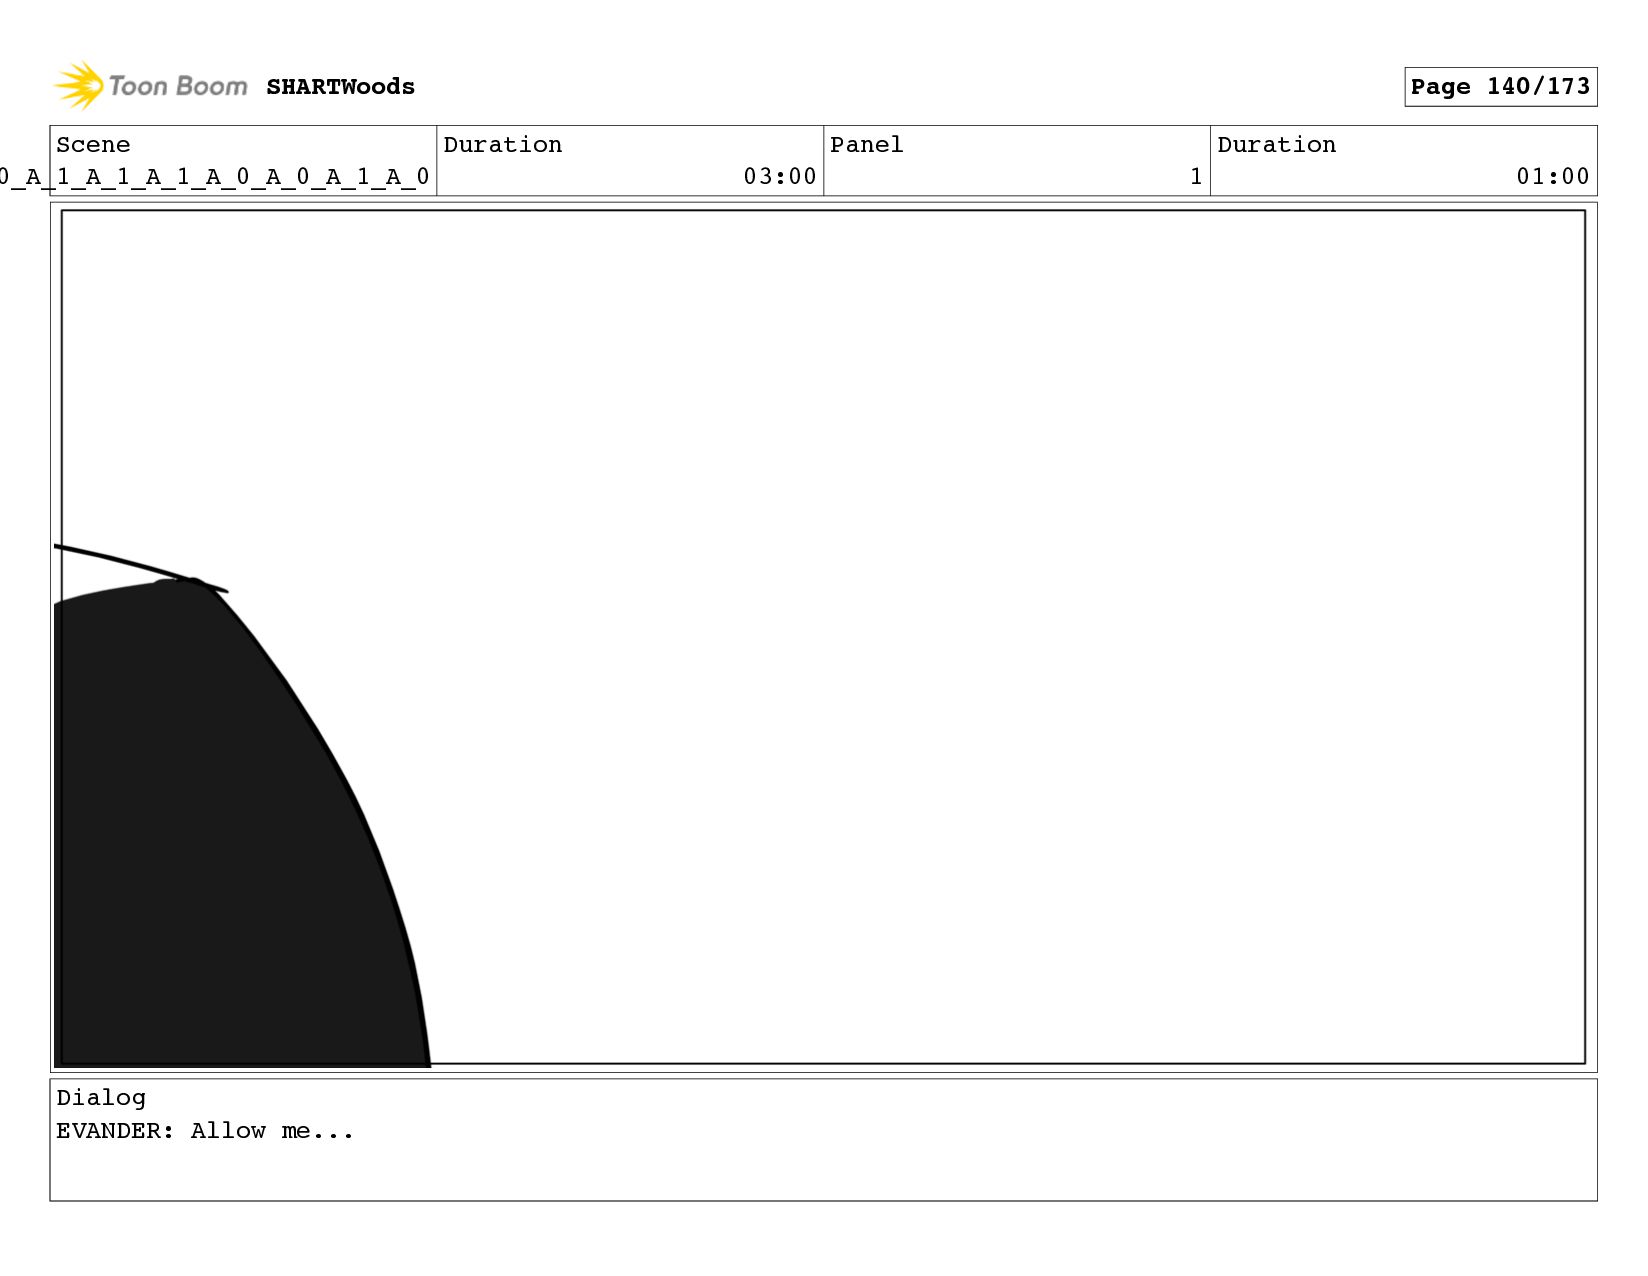Select the Dialog label
The height and width of the screenshot is (1276, 1648).
click(x=101, y=1098)
